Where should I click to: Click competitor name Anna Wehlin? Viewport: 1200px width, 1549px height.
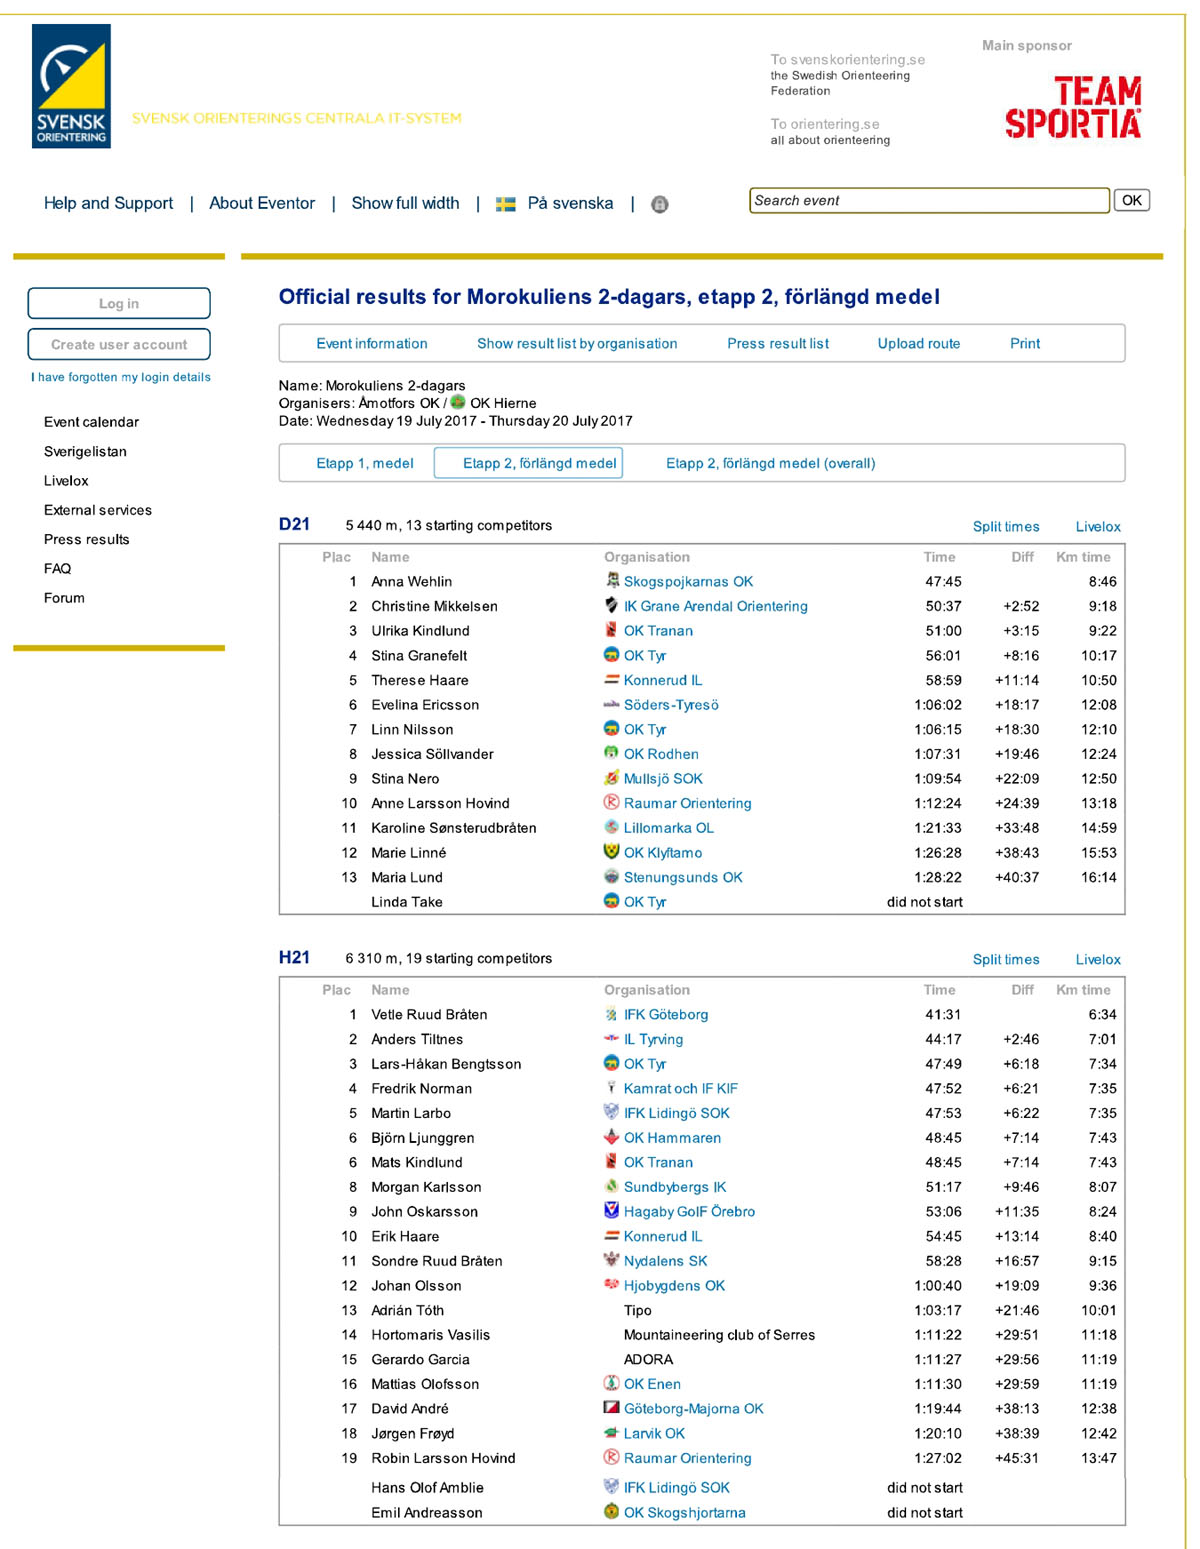point(412,581)
